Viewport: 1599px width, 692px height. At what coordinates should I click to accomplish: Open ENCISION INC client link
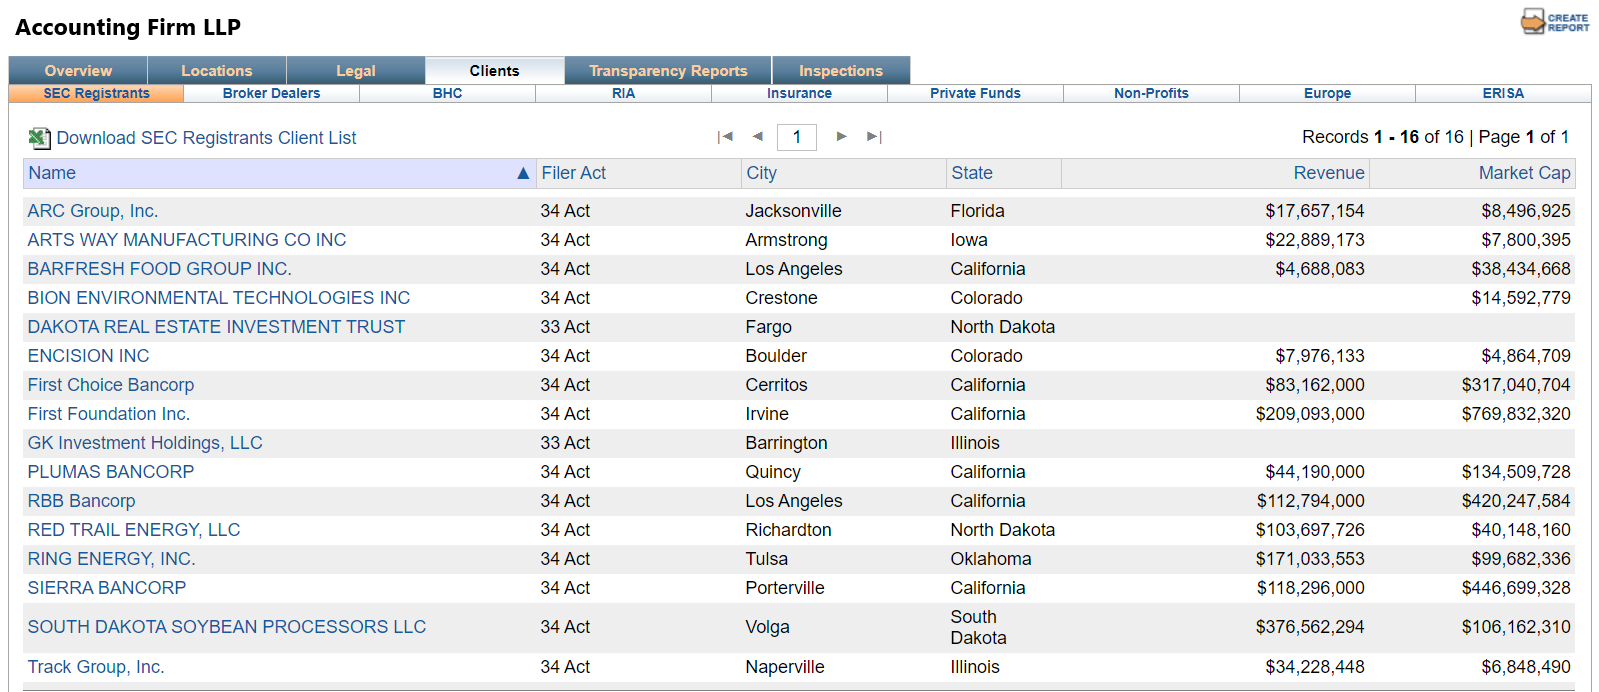88,356
